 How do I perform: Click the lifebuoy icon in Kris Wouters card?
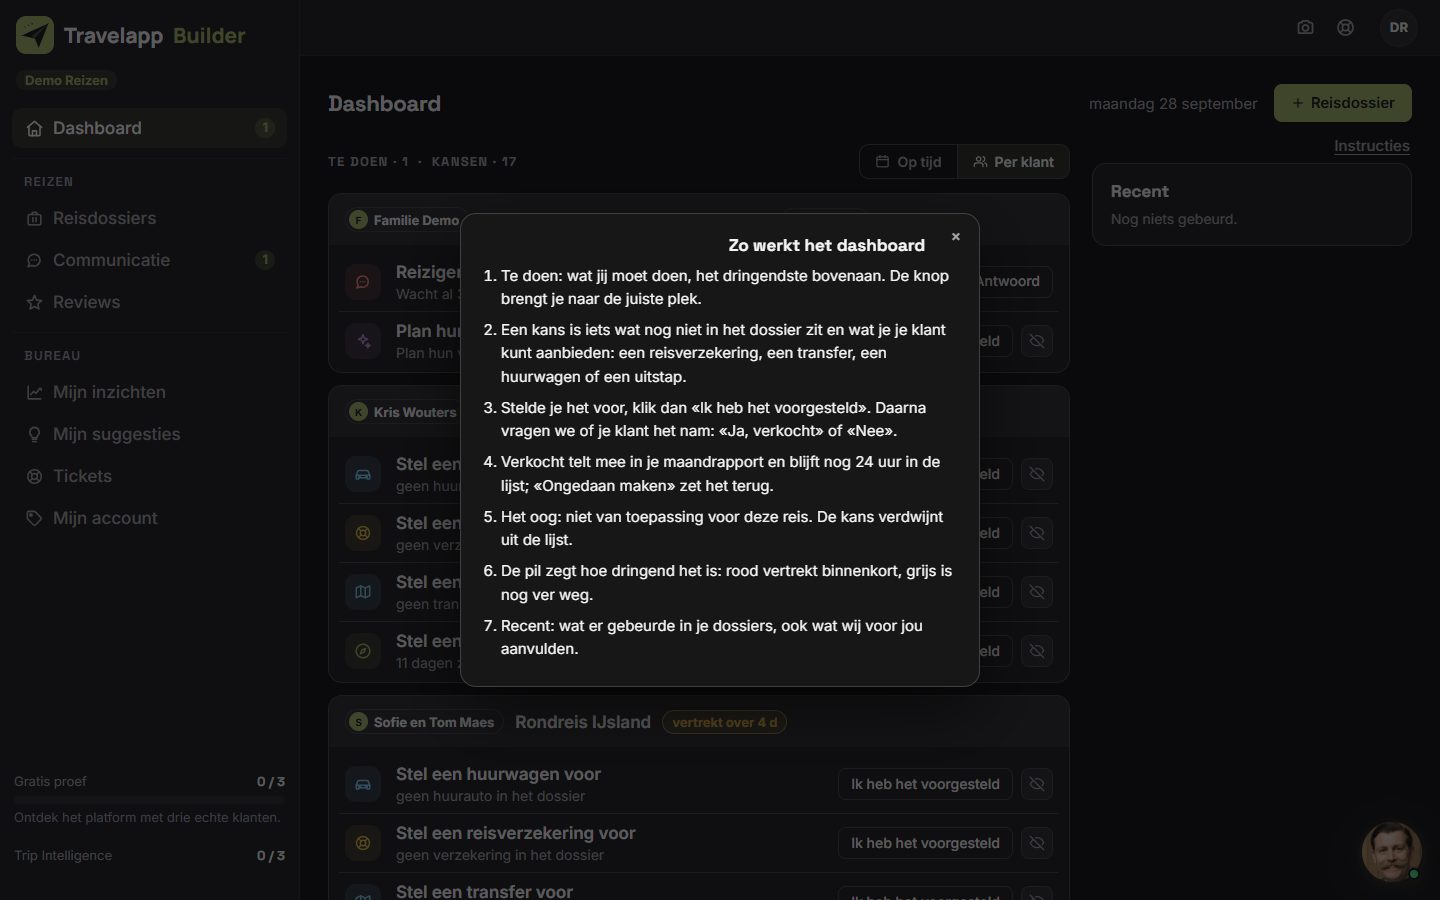[x=363, y=533]
